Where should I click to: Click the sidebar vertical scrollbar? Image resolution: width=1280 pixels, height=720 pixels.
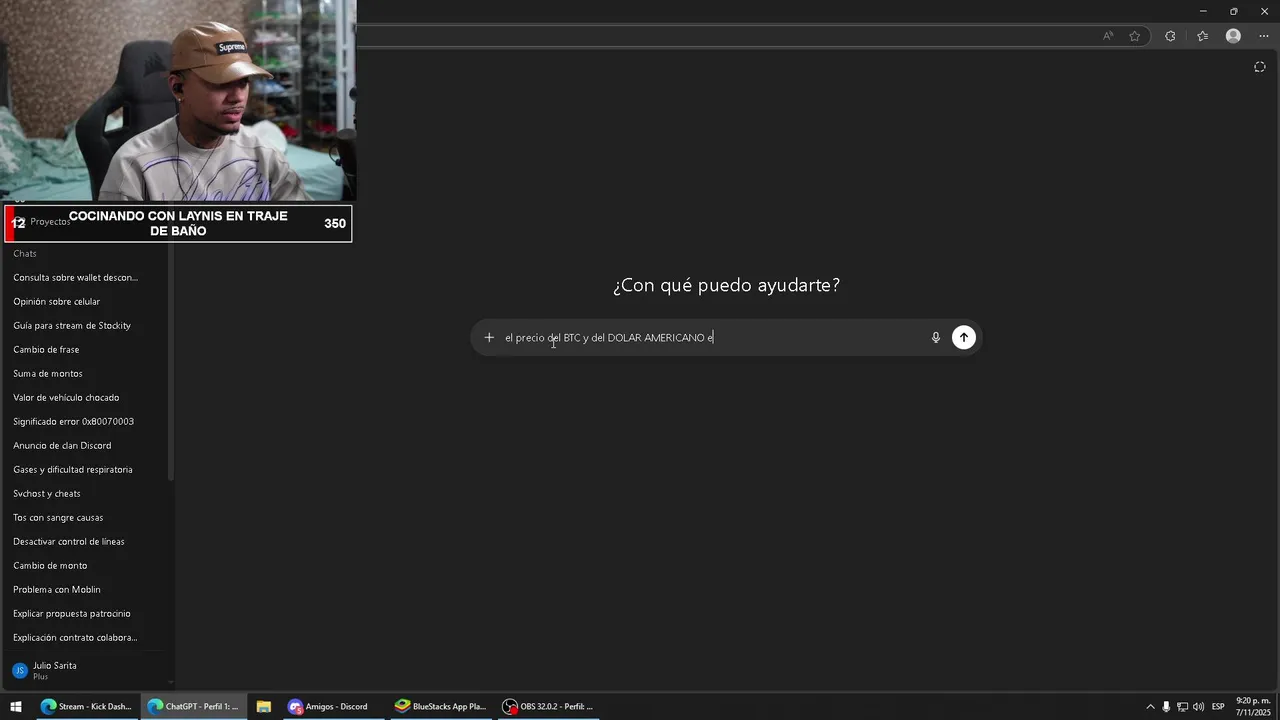171,360
